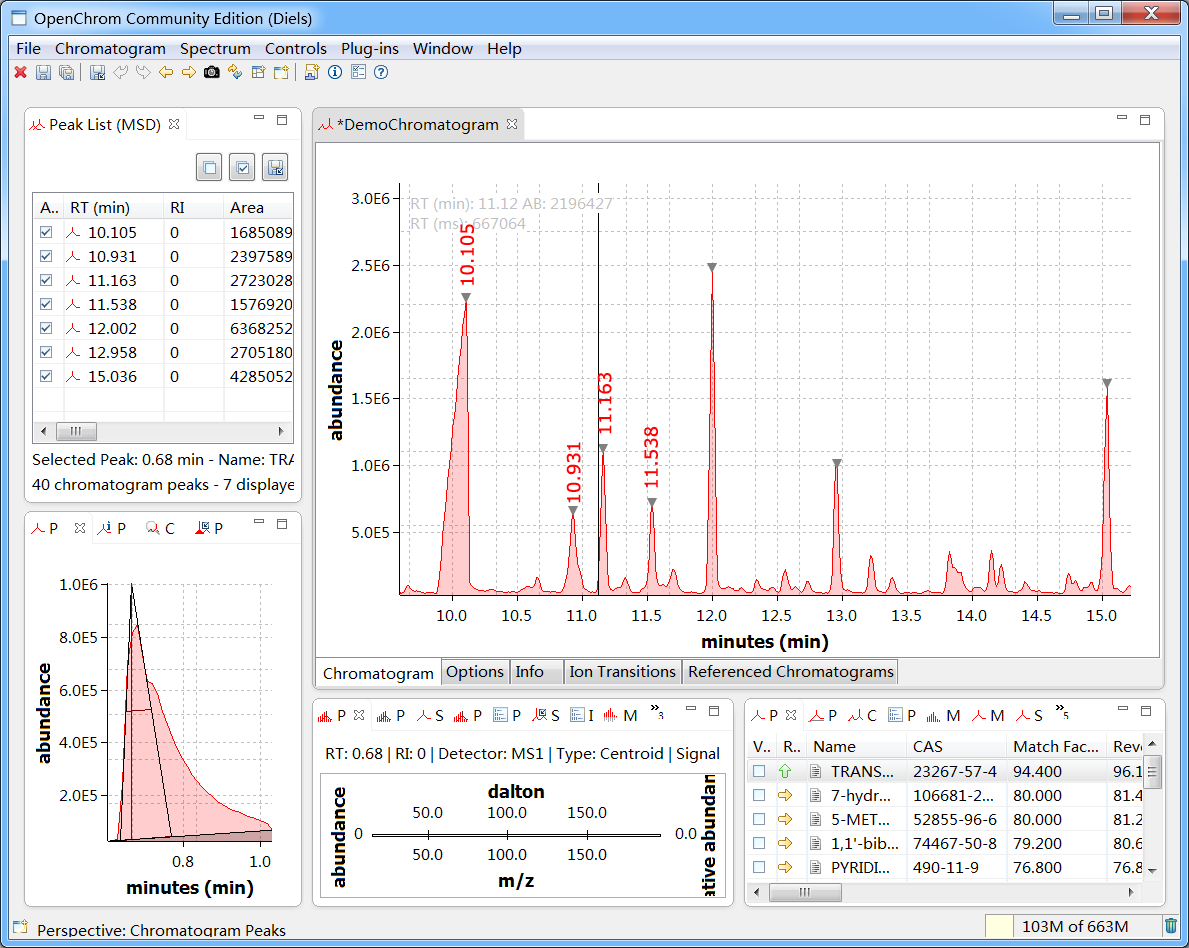Maximize the targets table panel
Viewport: 1189px width, 948px height.
click(1146, 711)
